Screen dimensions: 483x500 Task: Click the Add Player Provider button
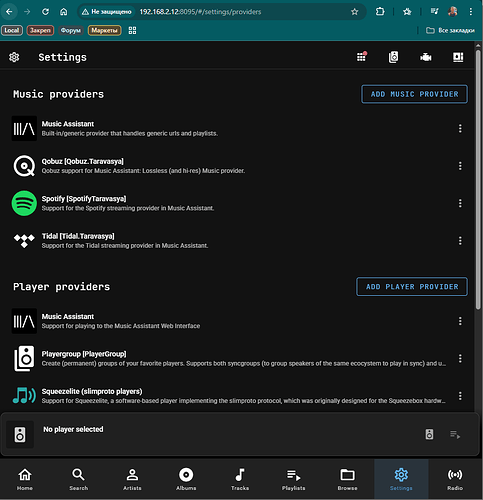[x=412, y=287]
